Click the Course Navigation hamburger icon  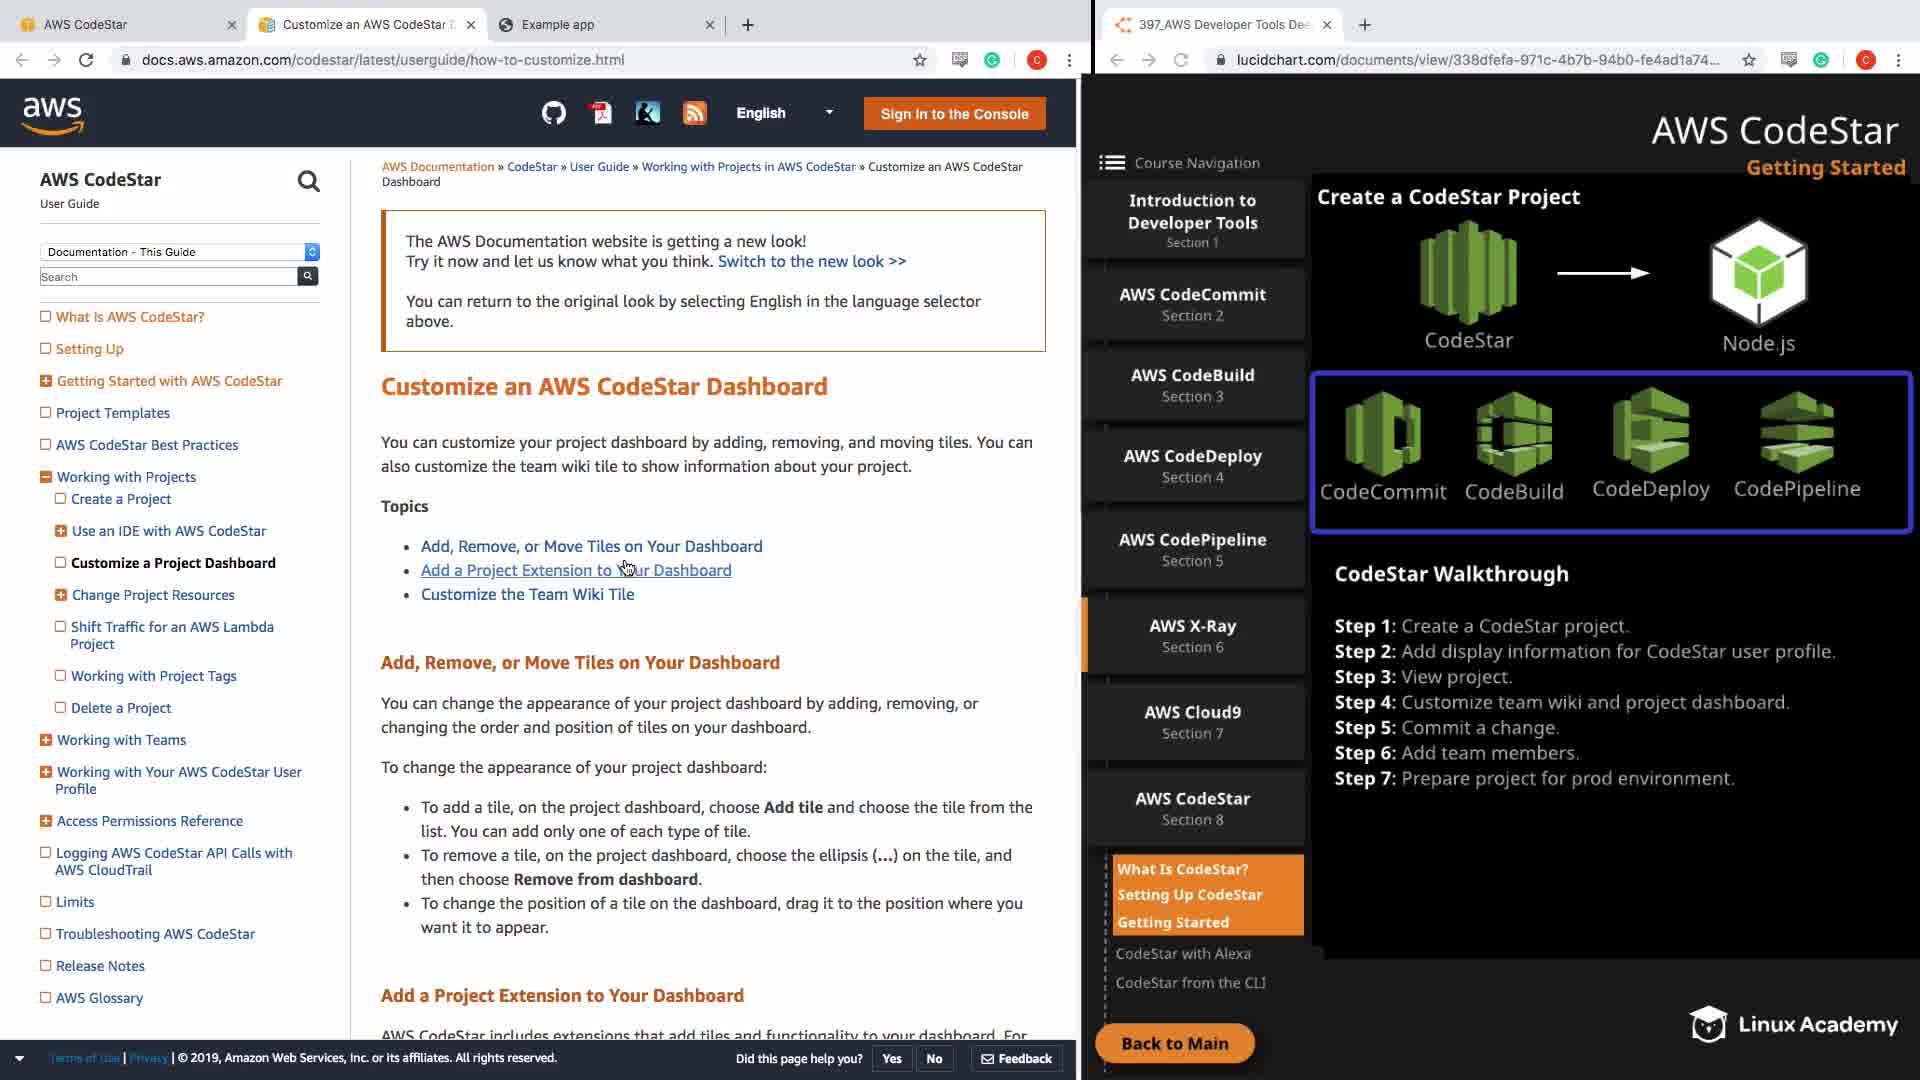[x=1111, y=163]
